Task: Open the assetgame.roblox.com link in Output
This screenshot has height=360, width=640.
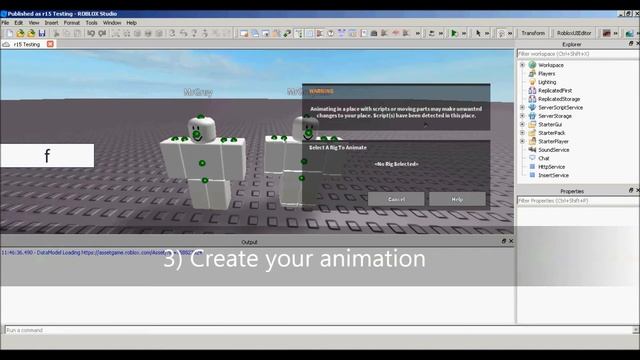Action: tap(142, 253)
